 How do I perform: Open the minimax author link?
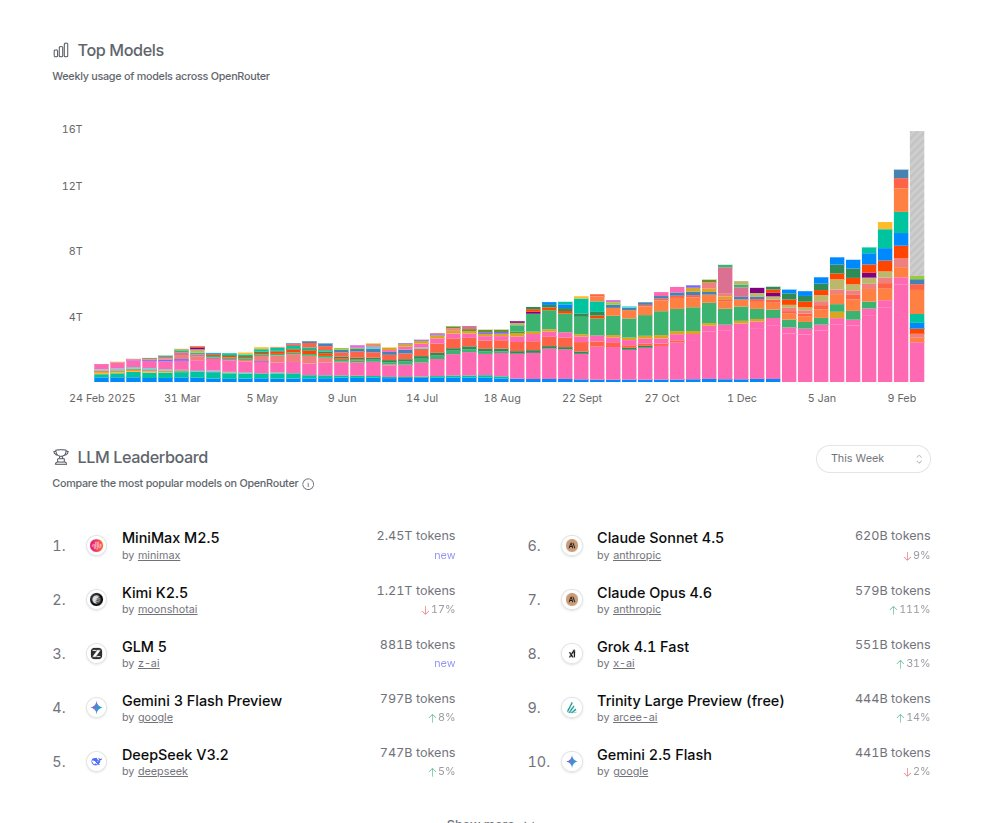tap(159, 556)
